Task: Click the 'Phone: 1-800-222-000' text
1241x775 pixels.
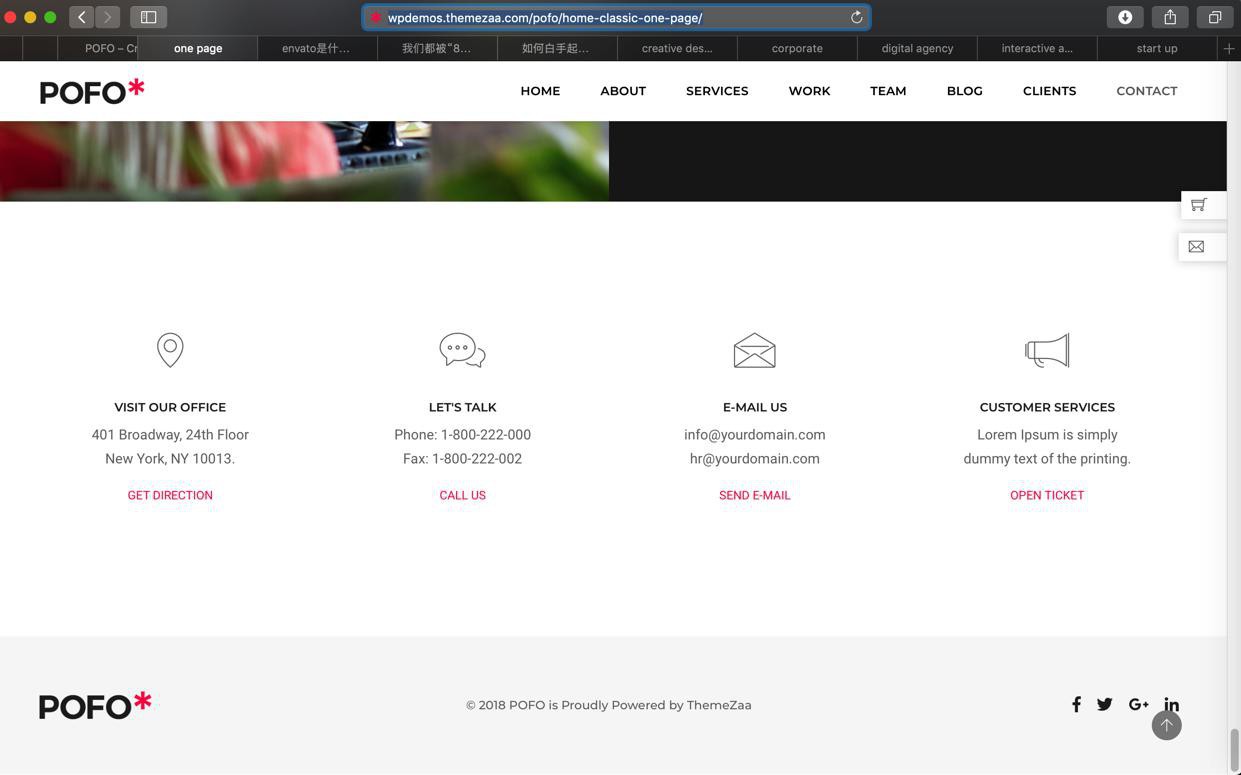Action: 463,435
